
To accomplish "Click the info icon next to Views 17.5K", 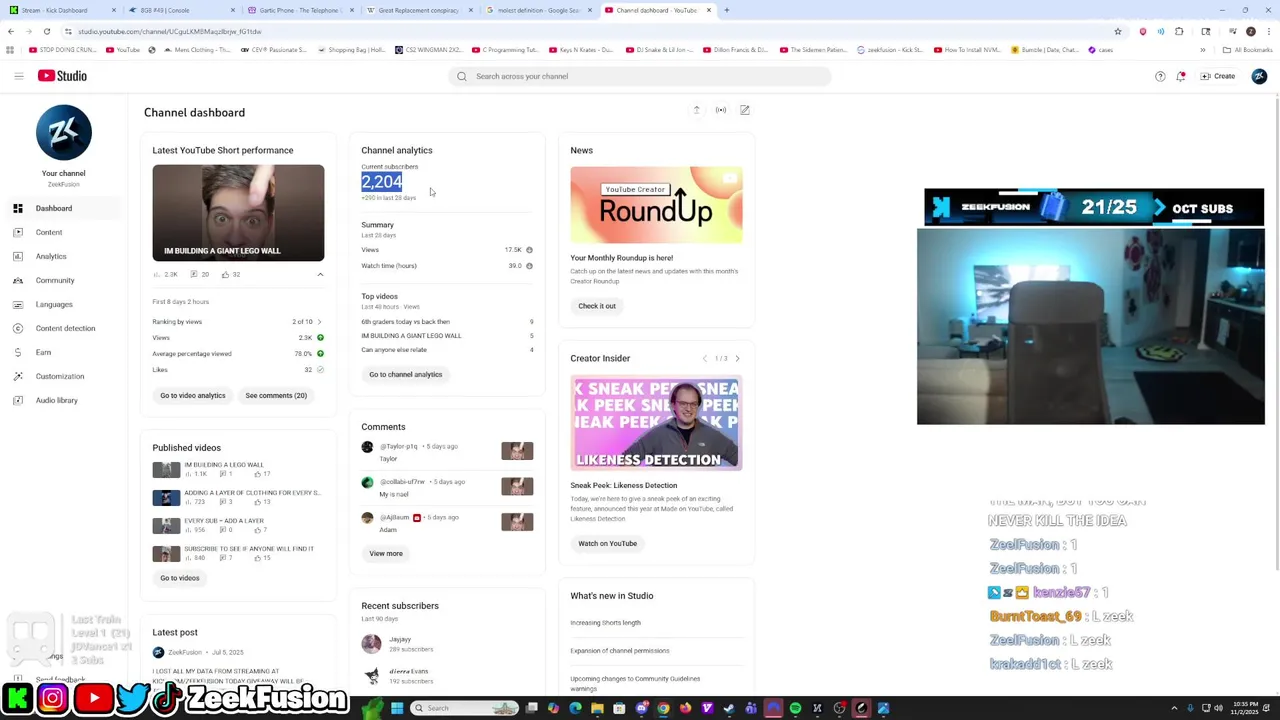I will tap(529, 250).
